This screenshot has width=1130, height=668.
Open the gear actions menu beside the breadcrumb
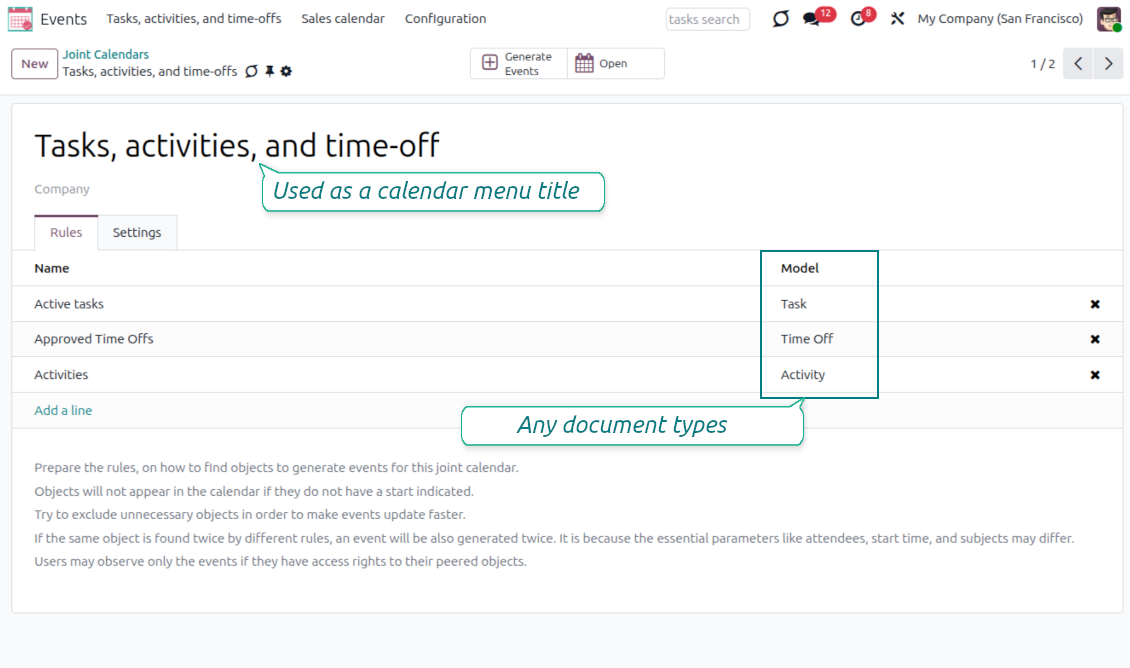[286, 72]
